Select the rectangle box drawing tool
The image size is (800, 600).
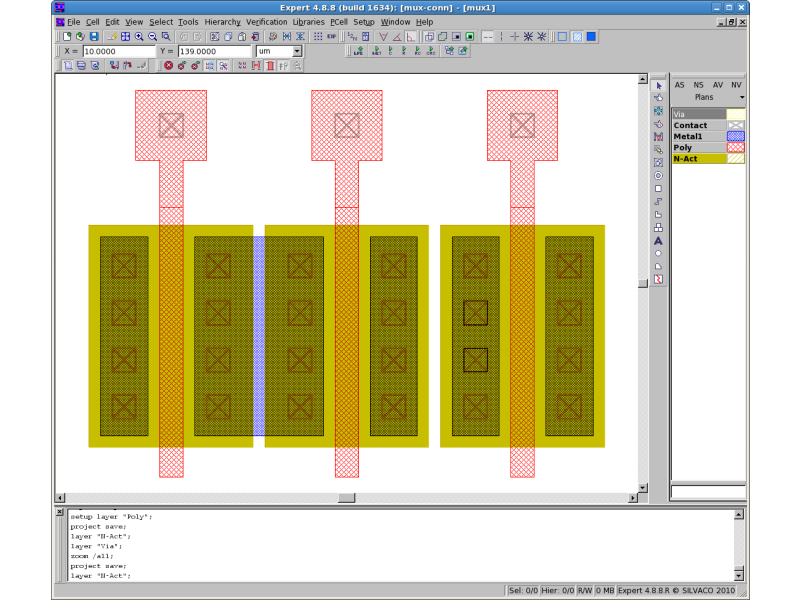point(658,189)
